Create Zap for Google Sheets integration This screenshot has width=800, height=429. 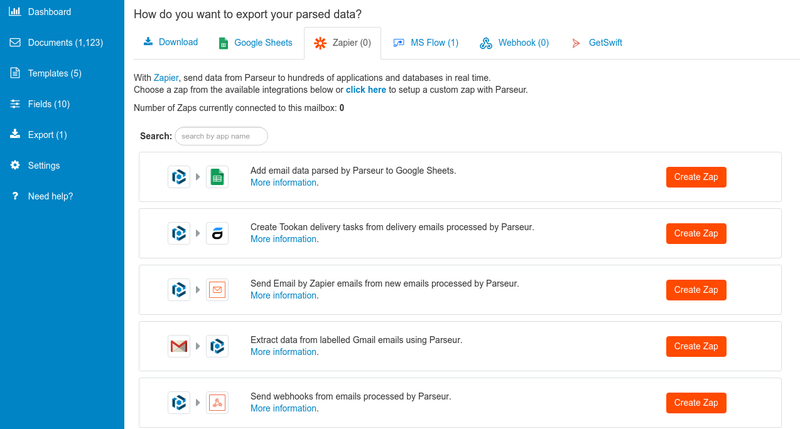click(696, 177)
